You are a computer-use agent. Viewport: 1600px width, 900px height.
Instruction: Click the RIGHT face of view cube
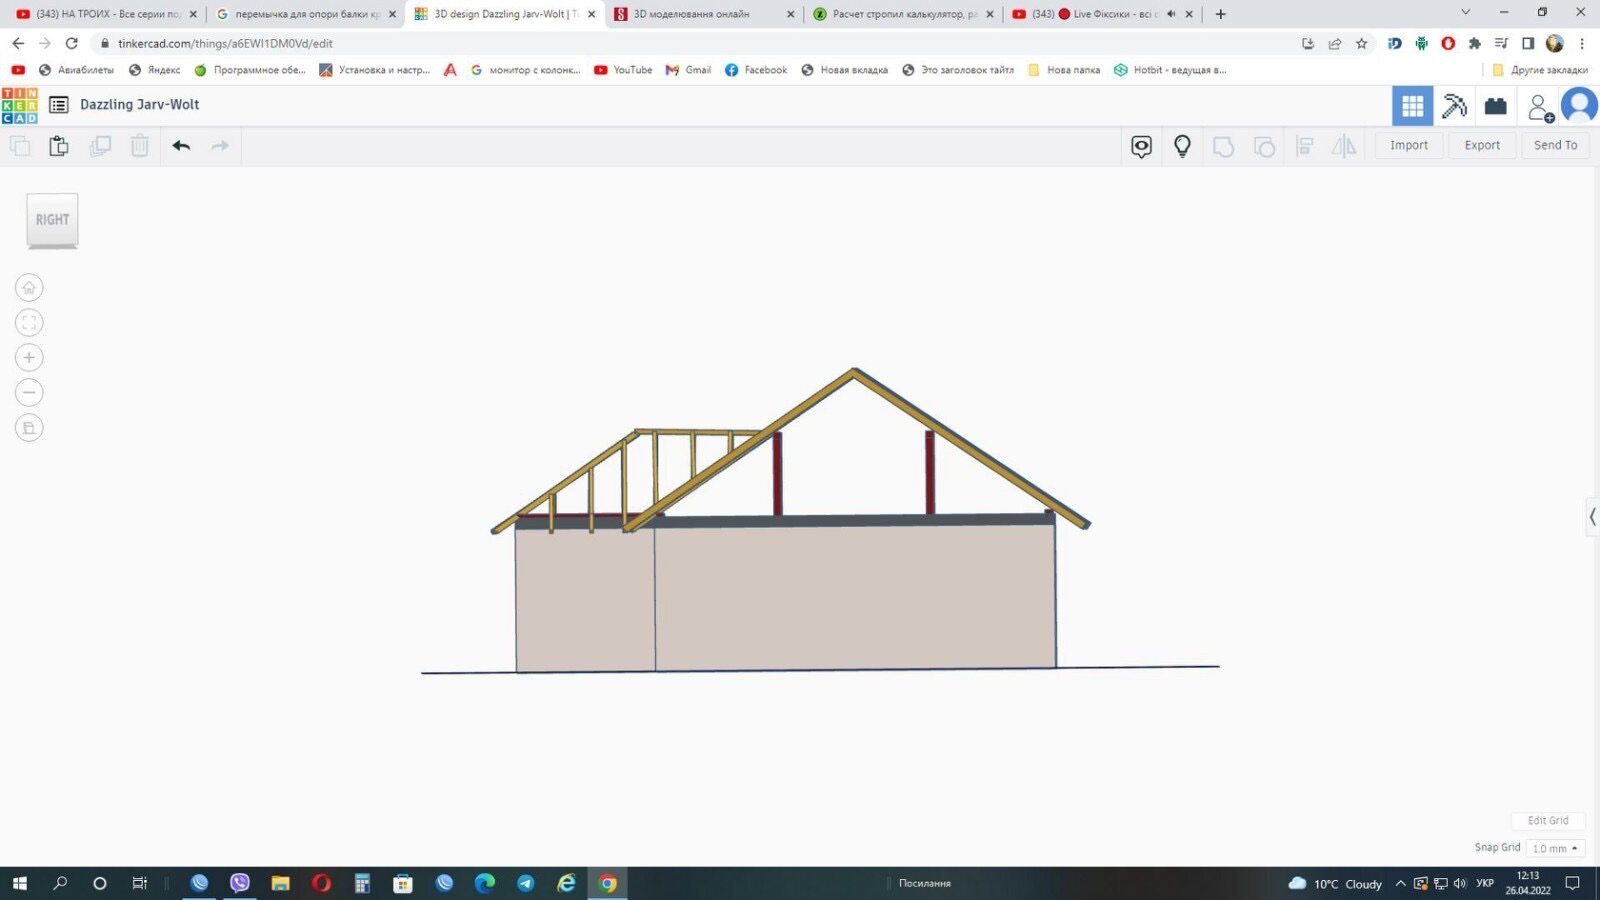point(52,220)
